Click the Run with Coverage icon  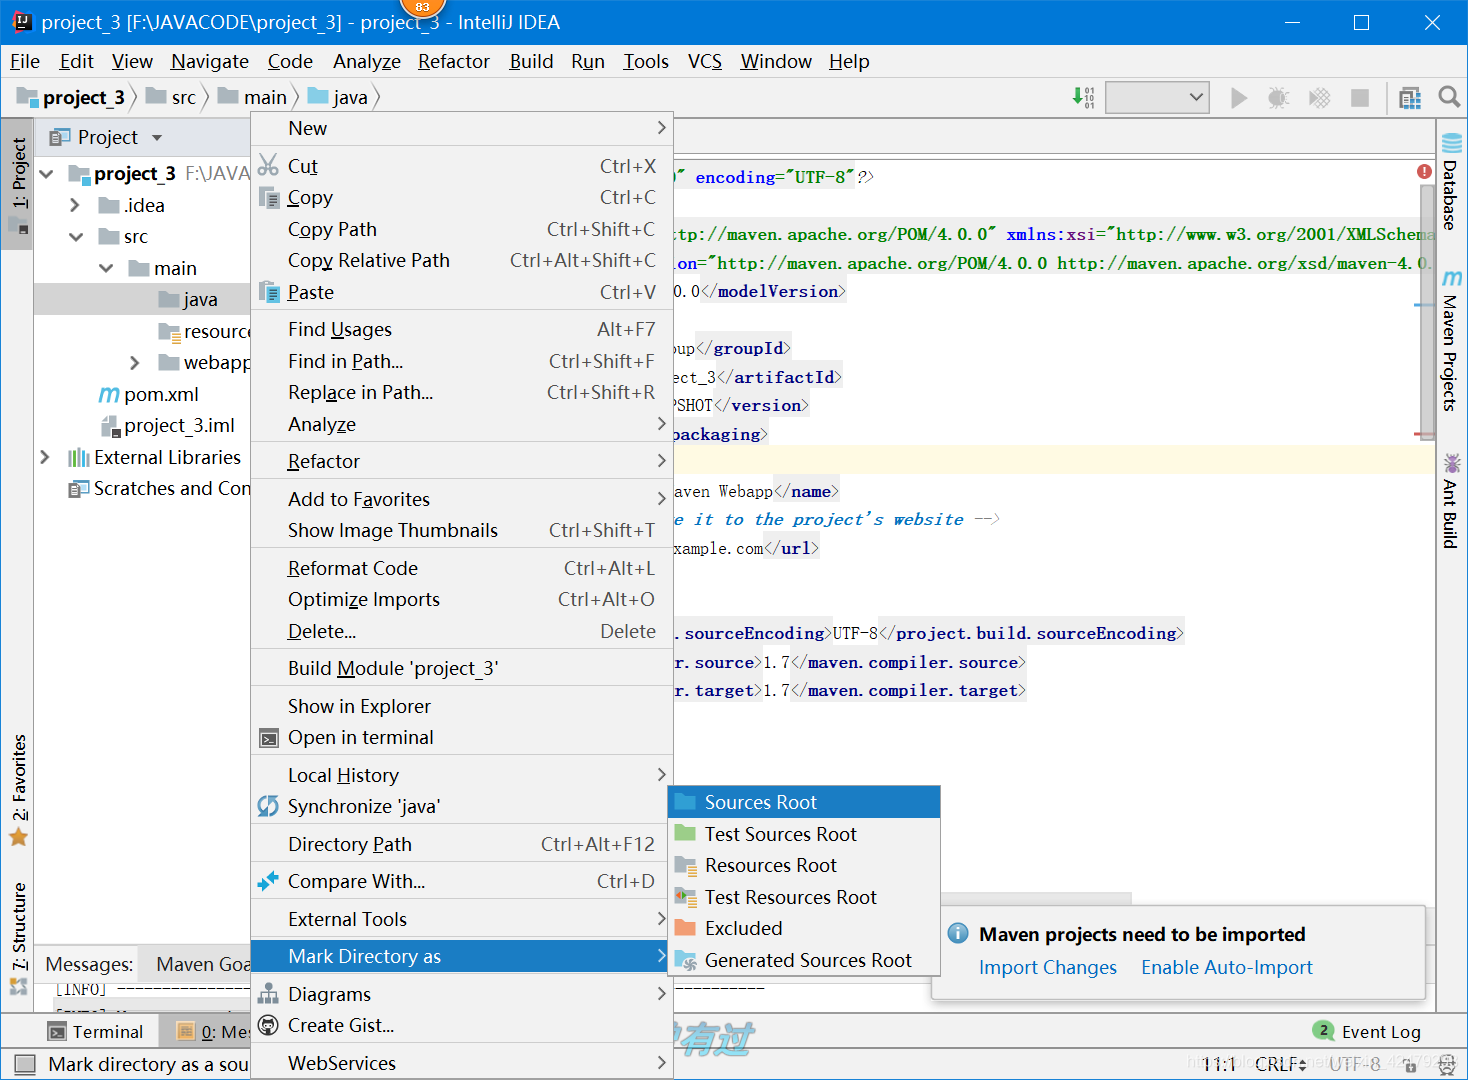click(x=1320, y=98)
